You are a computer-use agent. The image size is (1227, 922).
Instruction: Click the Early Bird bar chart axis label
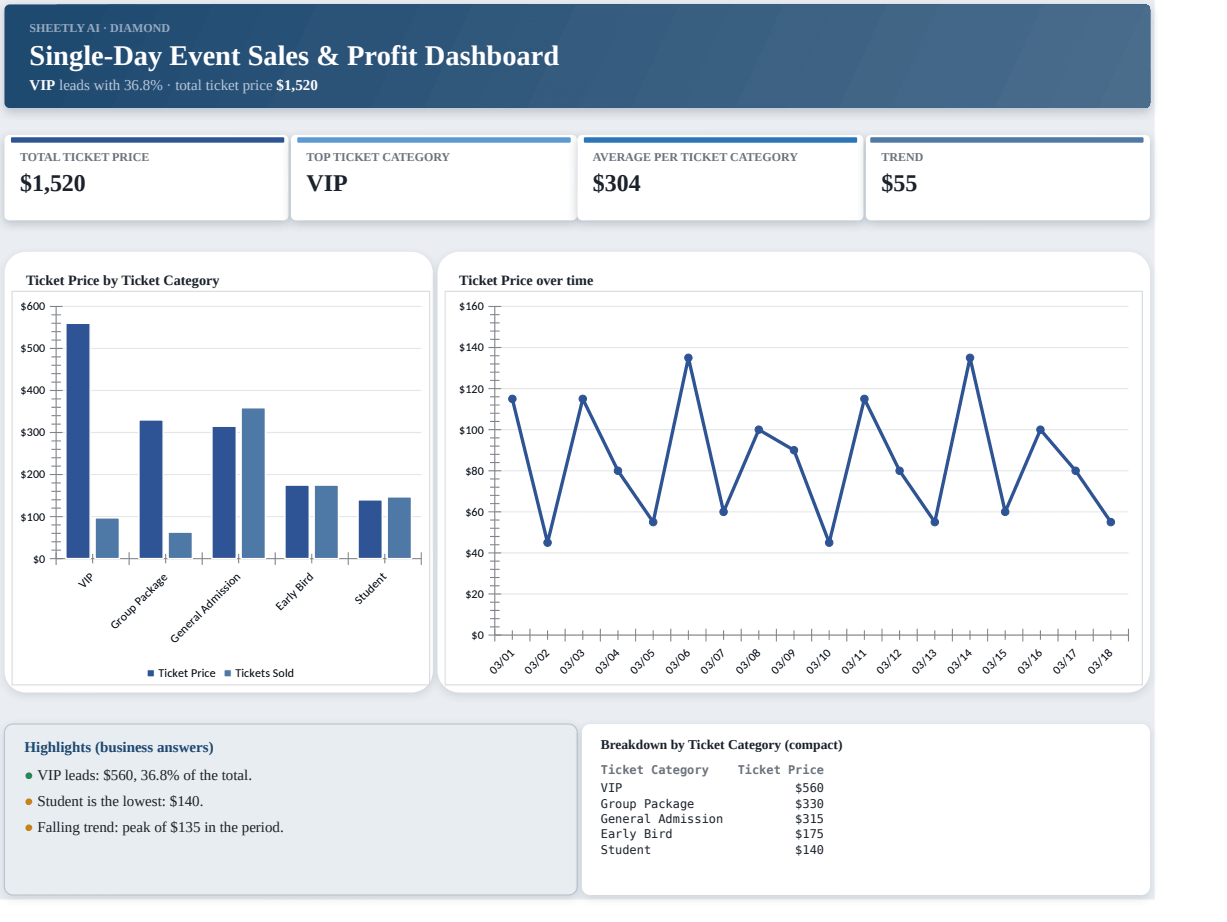tap(295, 593)
